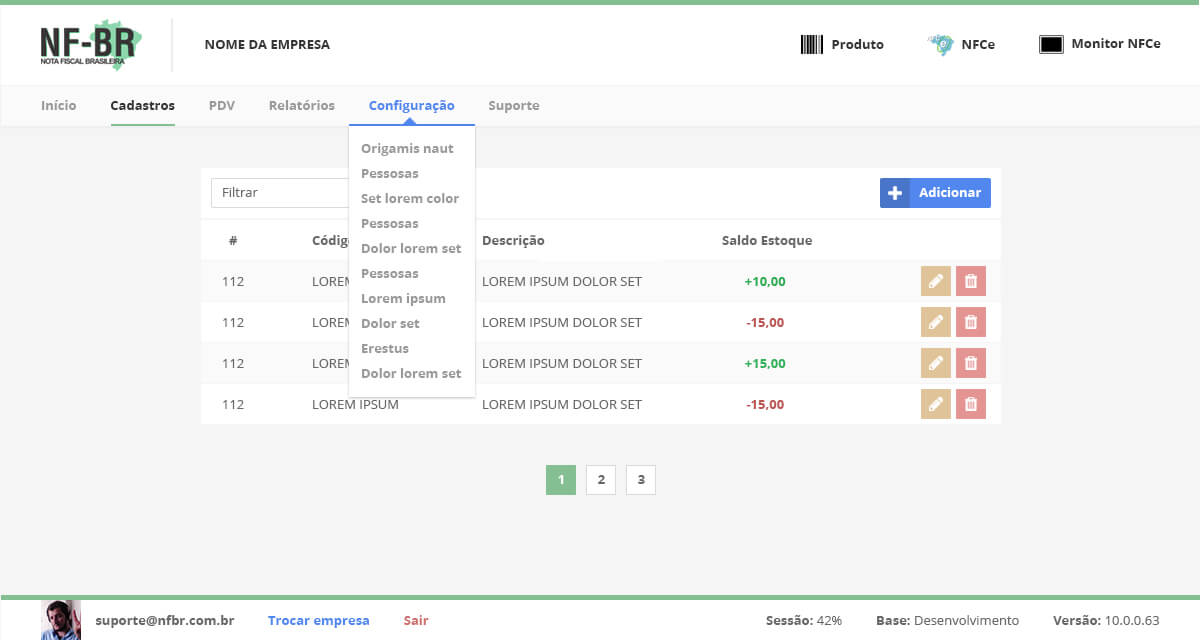Image resolution: width=1200 pixels, height=640 pixels.
Task: Sort by the Saldo Estoque column header
Action: 767,240
